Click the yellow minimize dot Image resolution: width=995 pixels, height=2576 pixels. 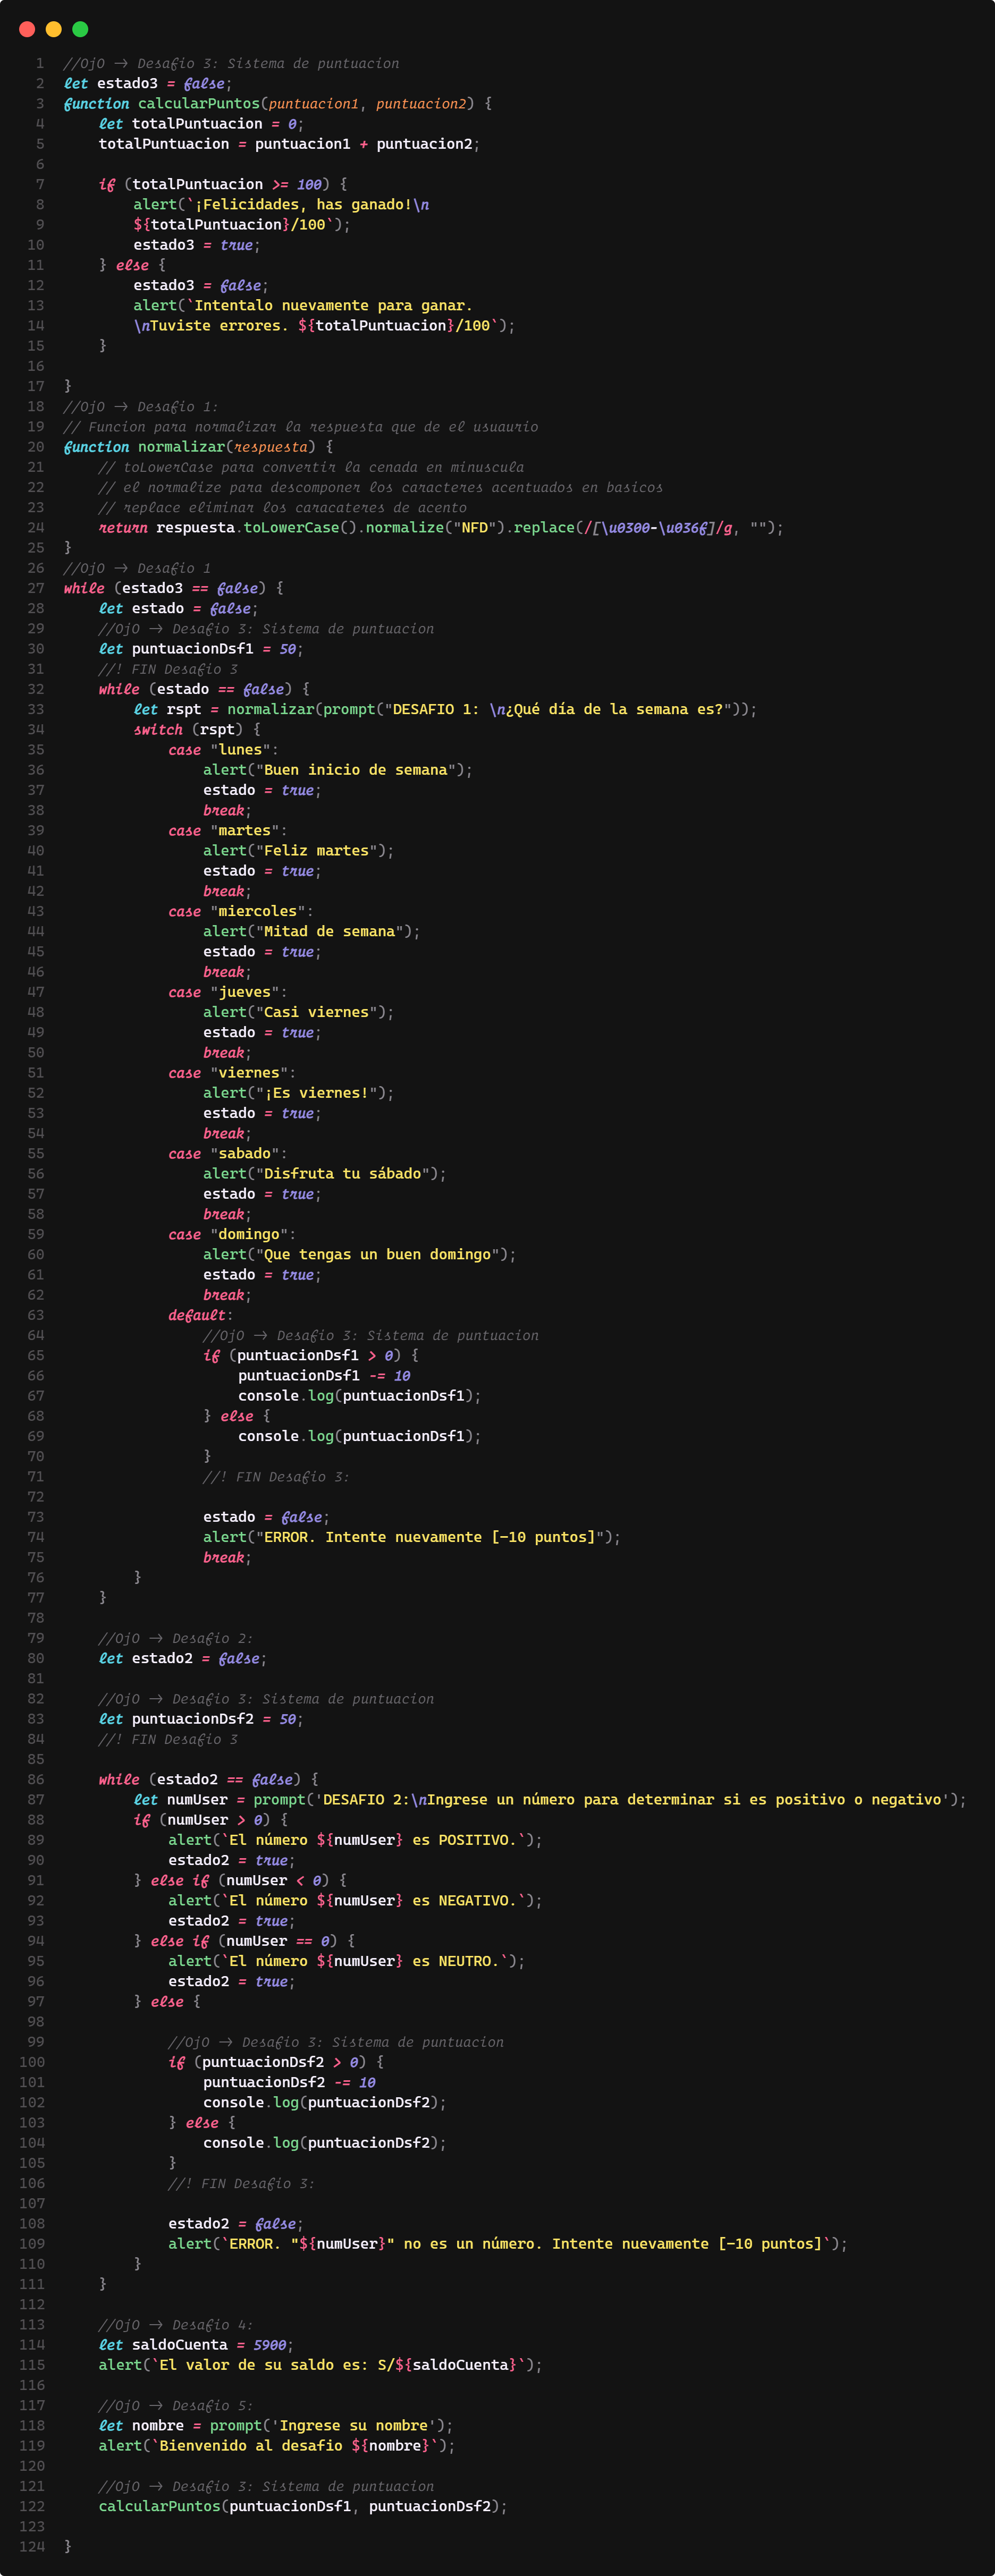click(54, 29)
